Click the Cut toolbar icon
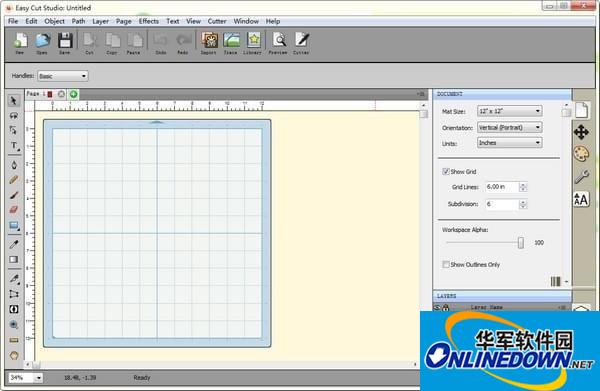 click(90, 43)
